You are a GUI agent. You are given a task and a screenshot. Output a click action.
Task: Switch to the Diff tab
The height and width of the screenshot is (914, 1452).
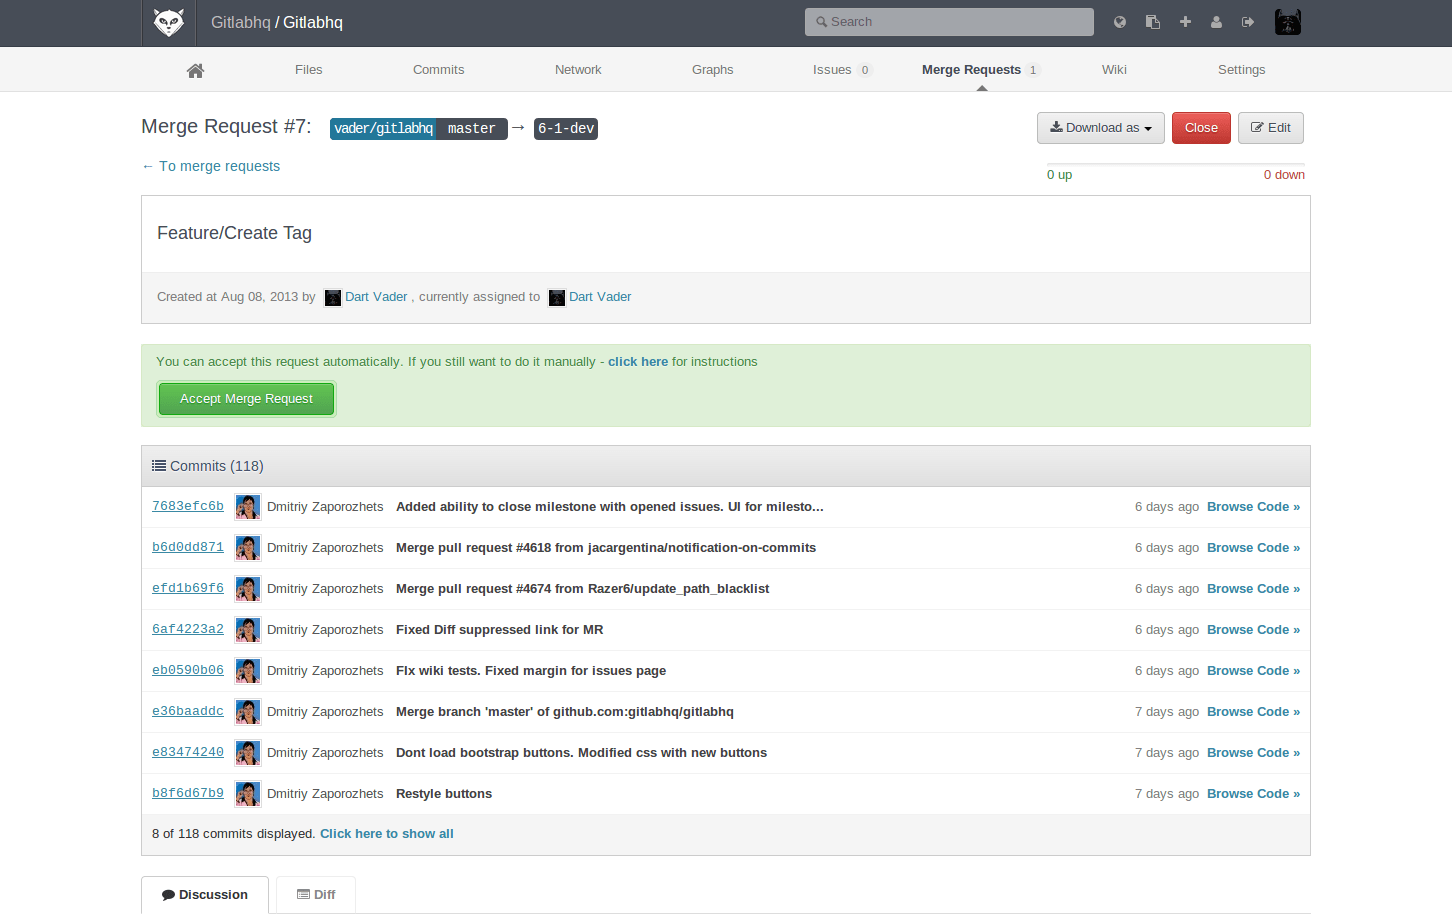[315, 894]
